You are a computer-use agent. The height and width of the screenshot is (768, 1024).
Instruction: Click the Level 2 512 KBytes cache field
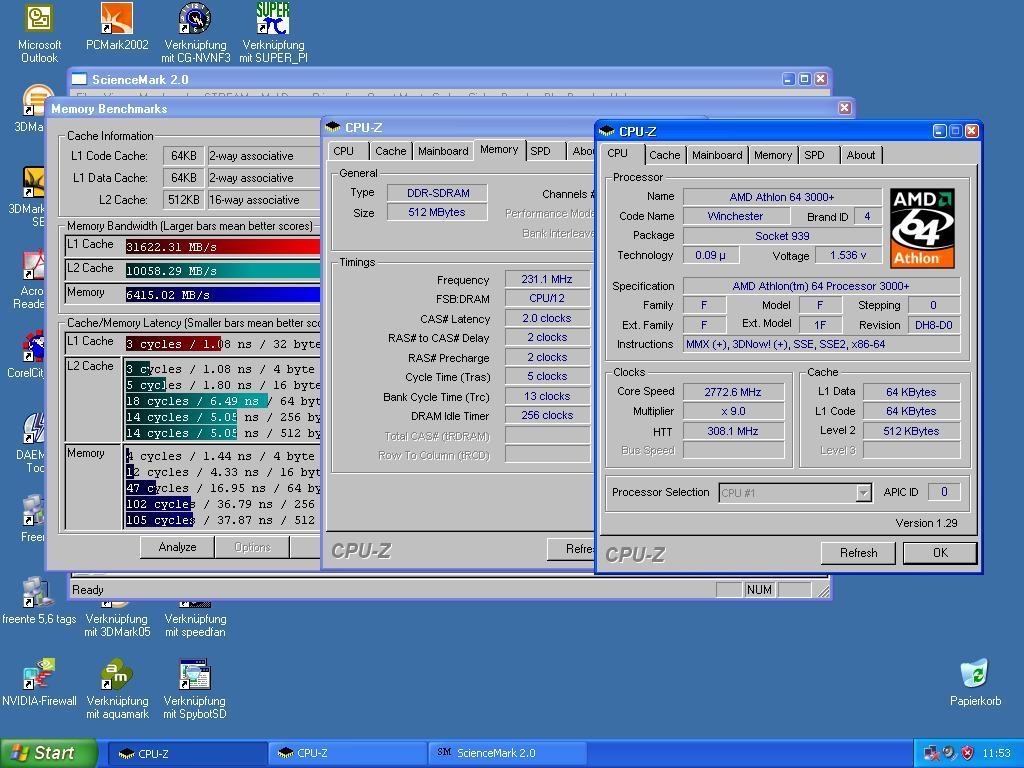pyautogui.click(x=911, y=431)
